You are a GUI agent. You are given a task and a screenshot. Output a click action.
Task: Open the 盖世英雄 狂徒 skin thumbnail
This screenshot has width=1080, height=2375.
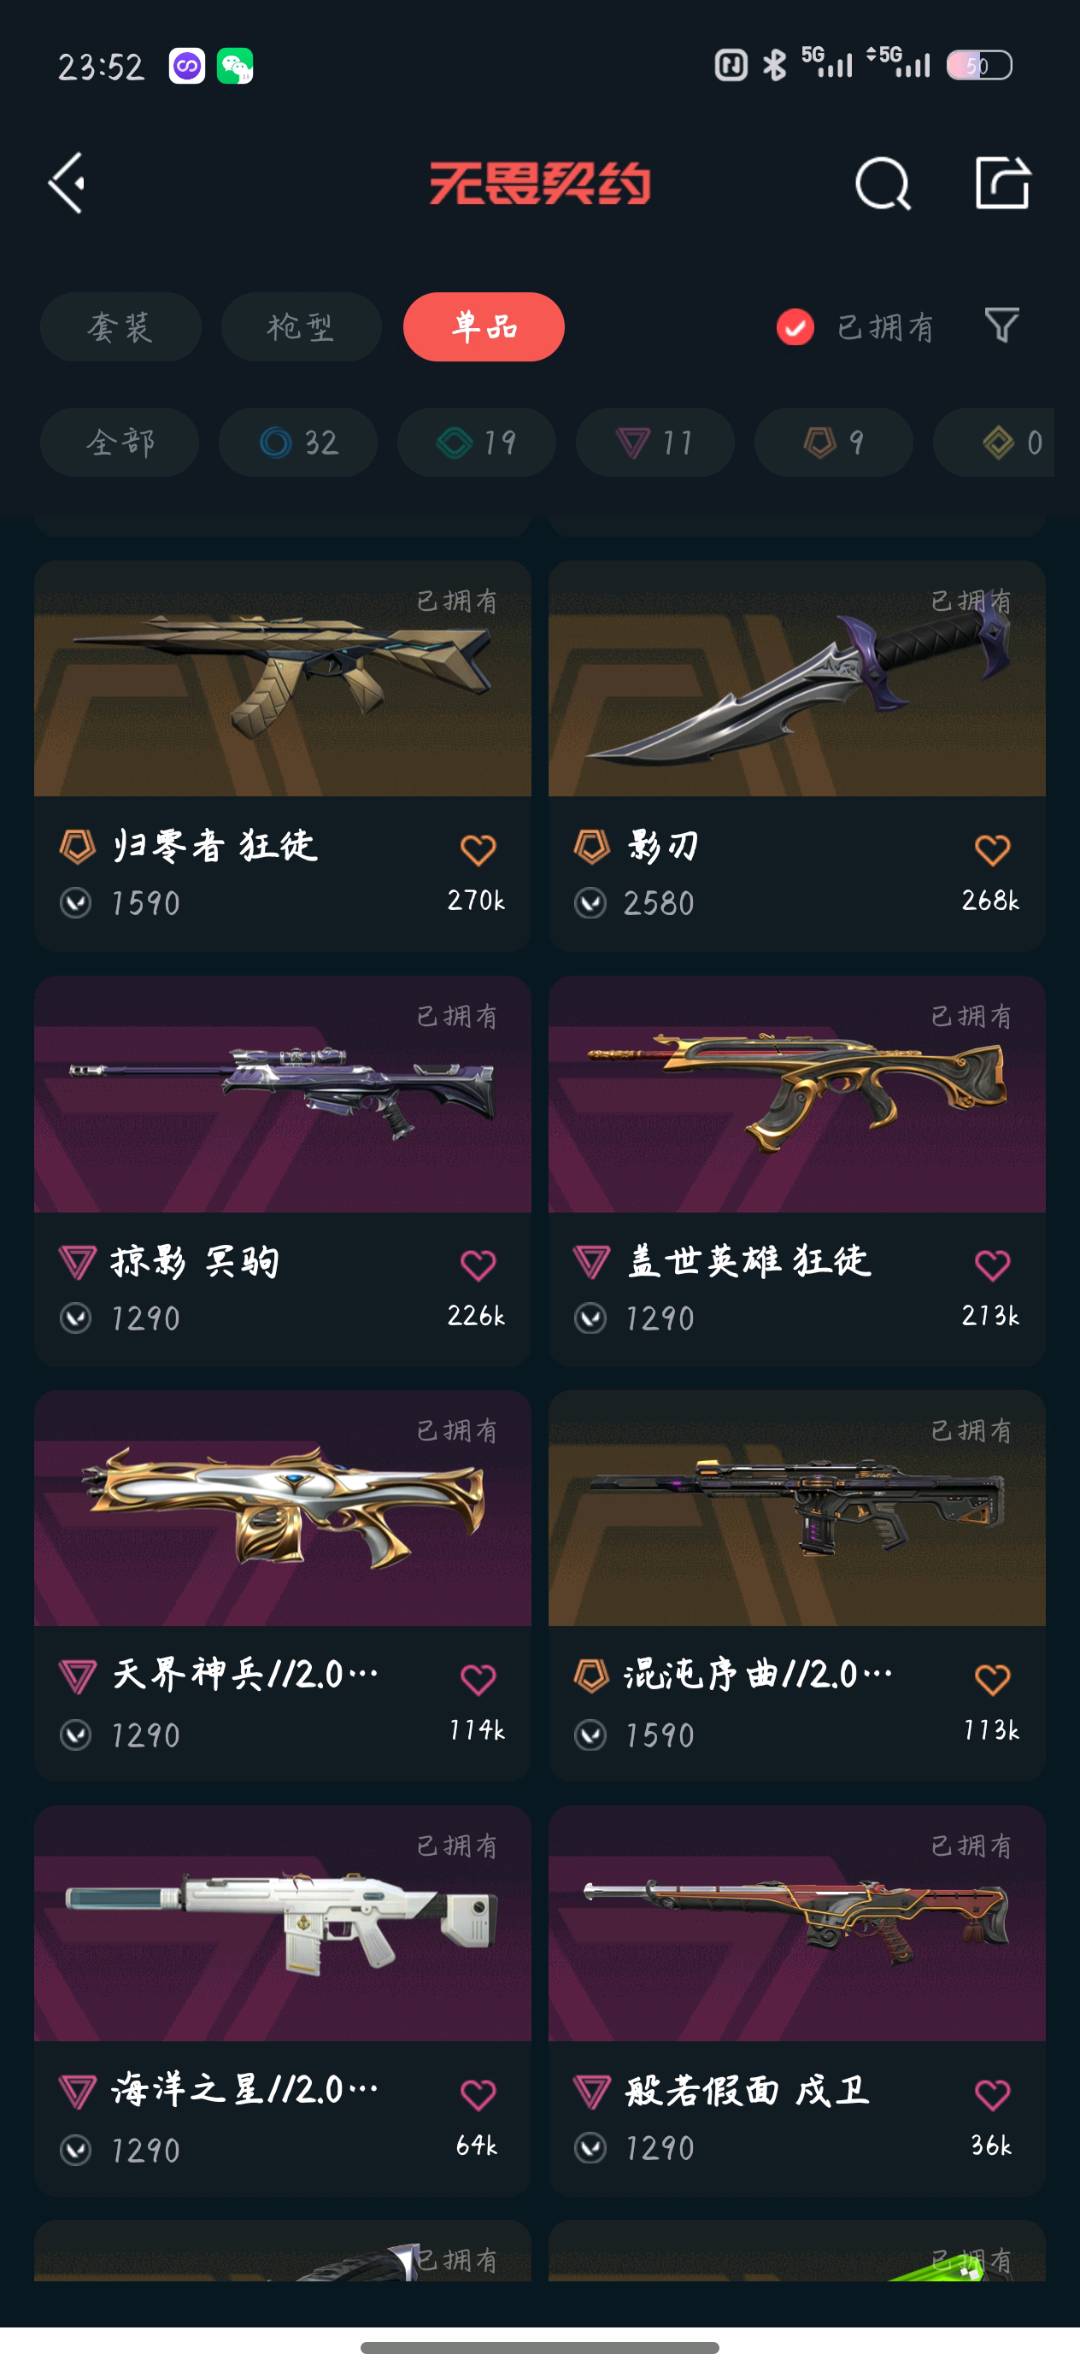pyautogui.click(x=797, y=1094)
